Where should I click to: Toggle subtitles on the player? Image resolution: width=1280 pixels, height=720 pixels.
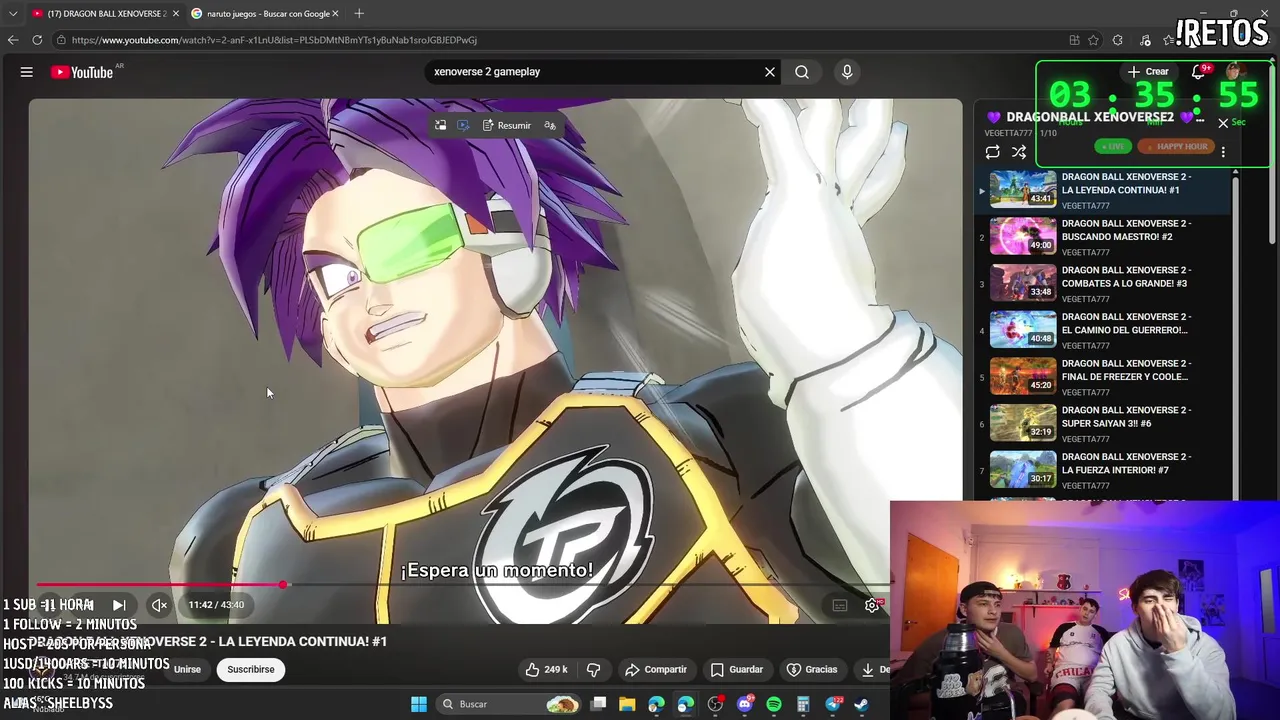click(840, 605)
